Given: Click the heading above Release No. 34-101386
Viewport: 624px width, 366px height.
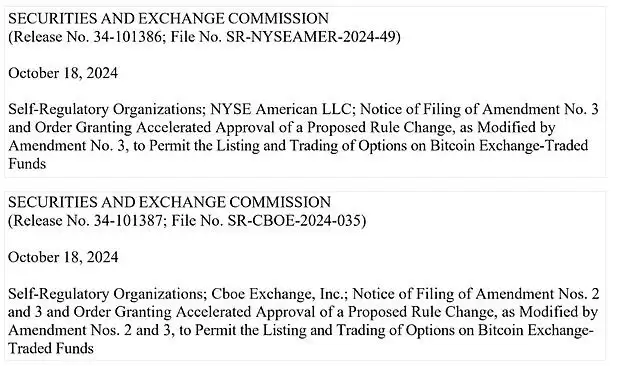Looking at the screenshot, I should point(168,19).
